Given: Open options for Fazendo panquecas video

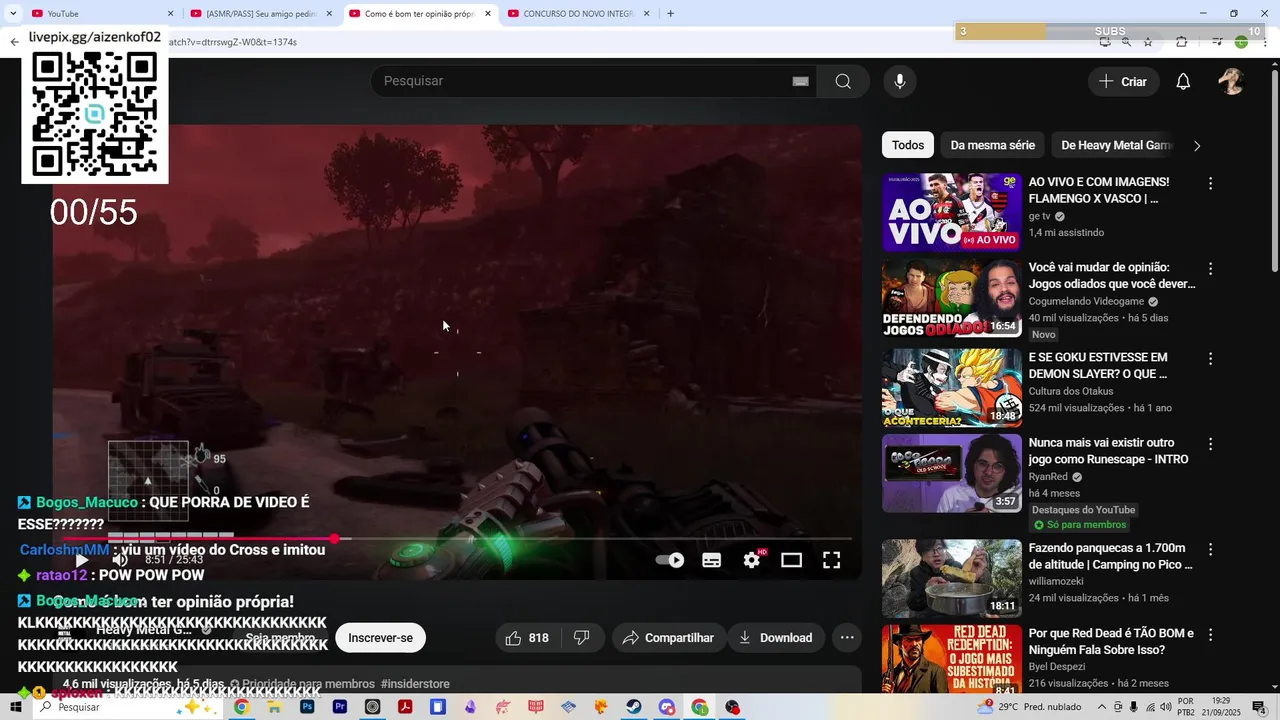Looking at the screenshot, I should (x=1210, y=550).
